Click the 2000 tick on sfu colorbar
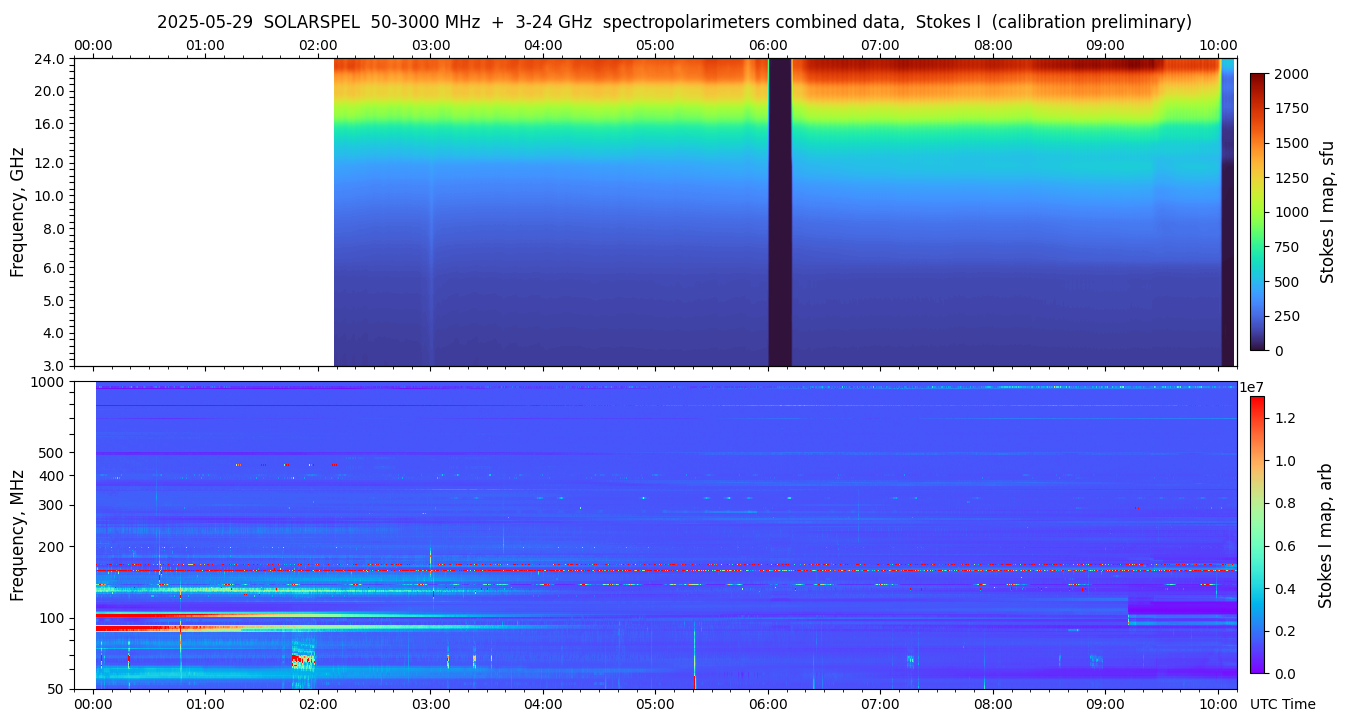The width and height of the screenshot is (1350, 725). coord(1290,75)
